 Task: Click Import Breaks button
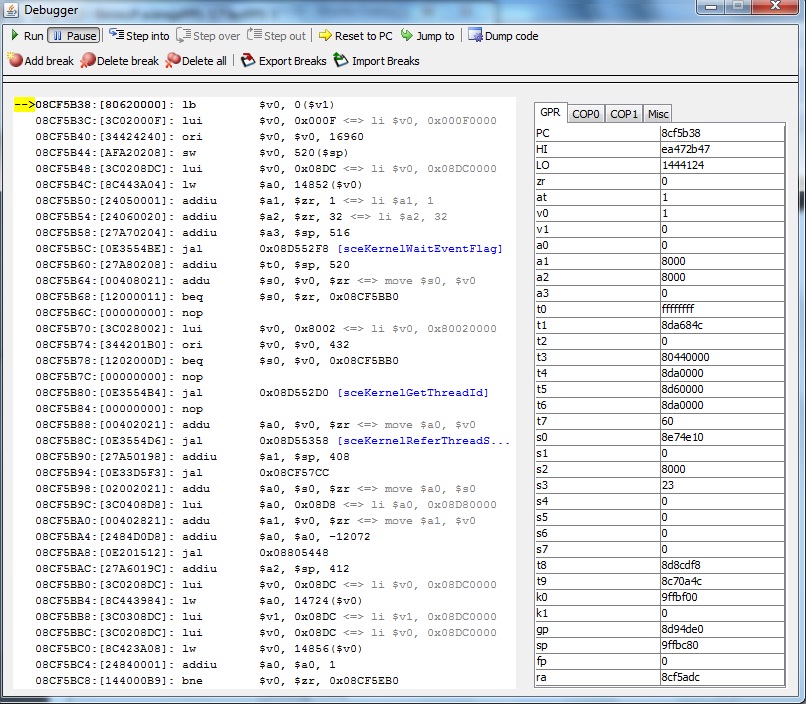coord(376,61)
